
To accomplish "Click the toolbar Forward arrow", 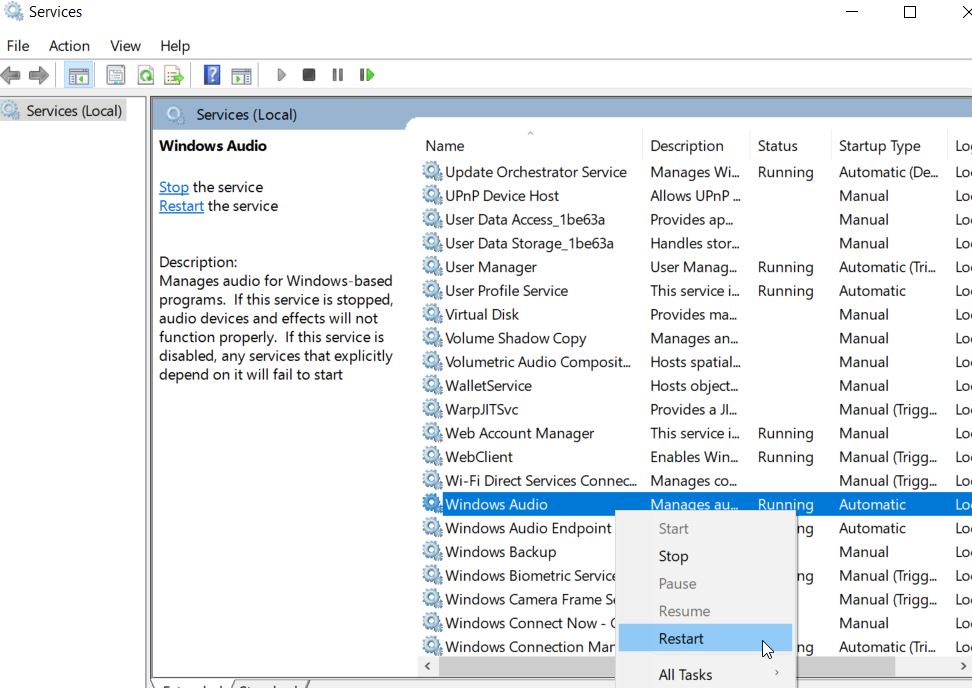I will point(38,76).
